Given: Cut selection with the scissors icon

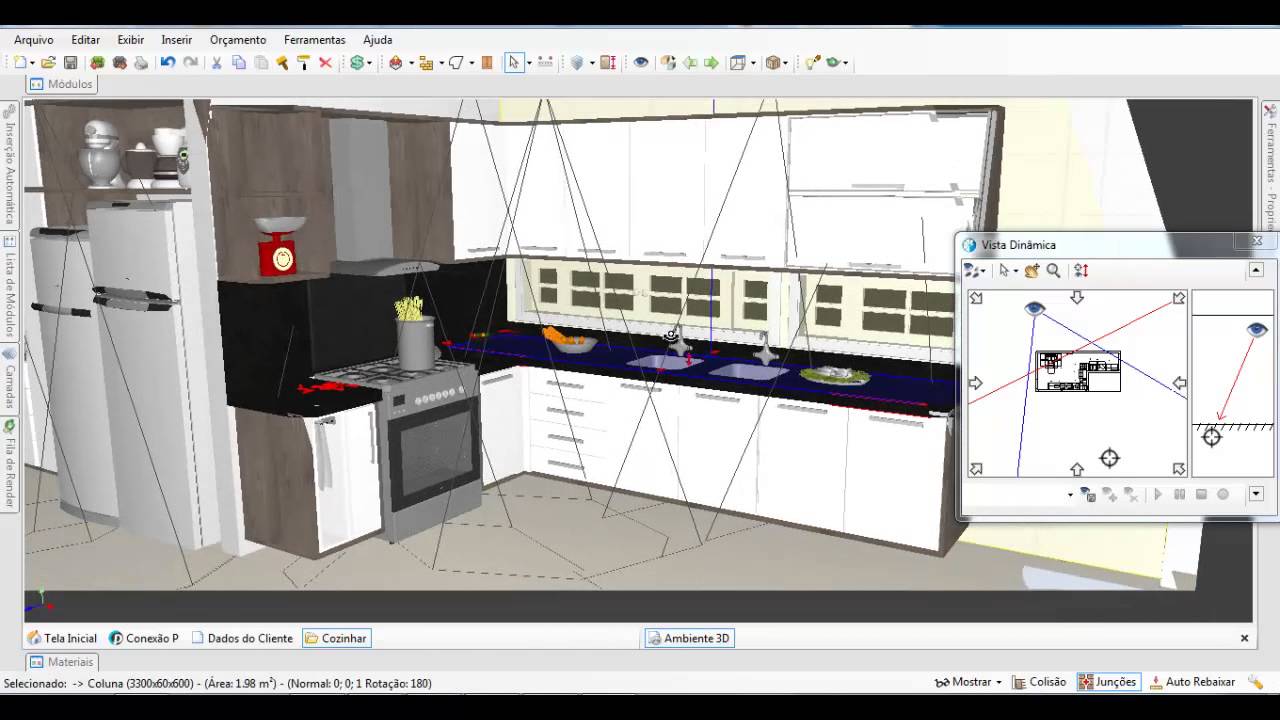Looking at the screenshot, I should [216, 62].
